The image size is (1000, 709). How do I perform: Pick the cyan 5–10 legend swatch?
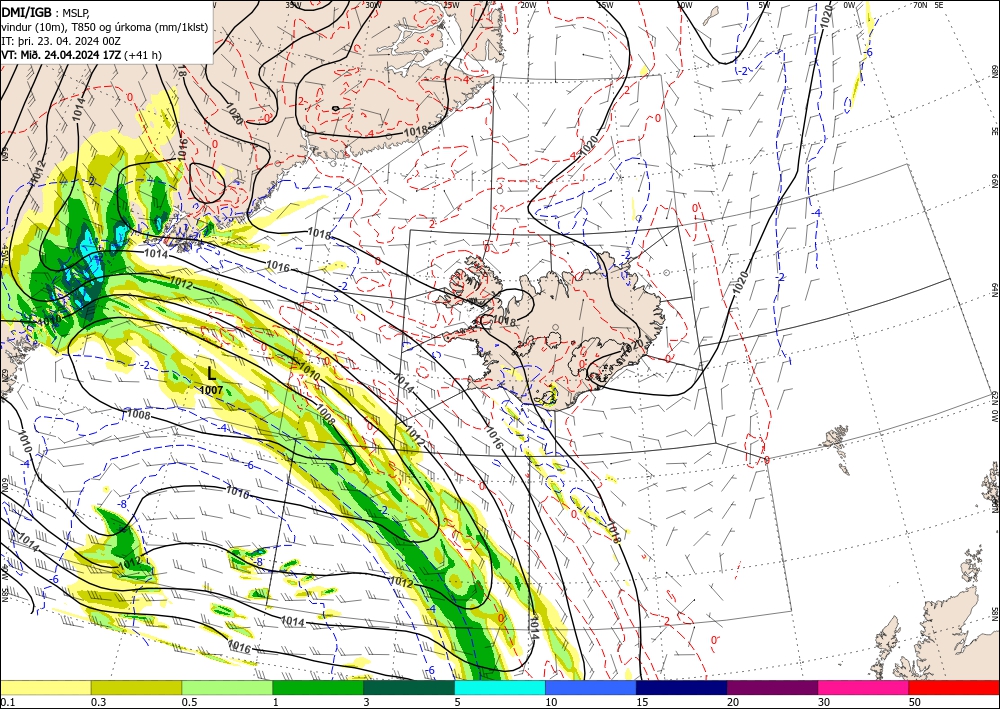pos(500,687)
